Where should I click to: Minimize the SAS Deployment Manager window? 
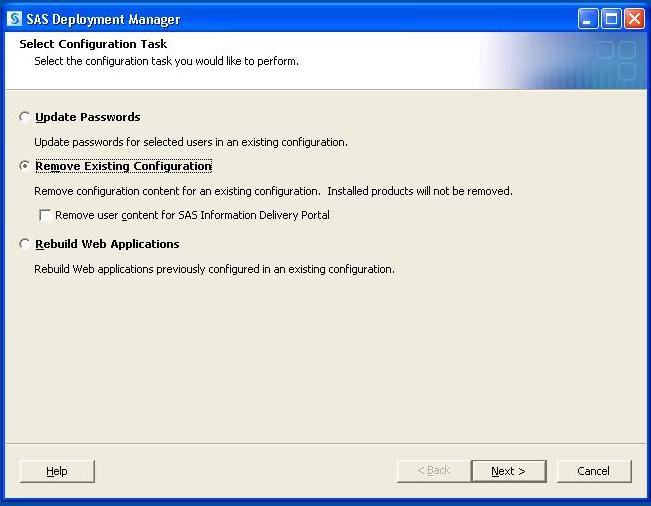[589, 19]
